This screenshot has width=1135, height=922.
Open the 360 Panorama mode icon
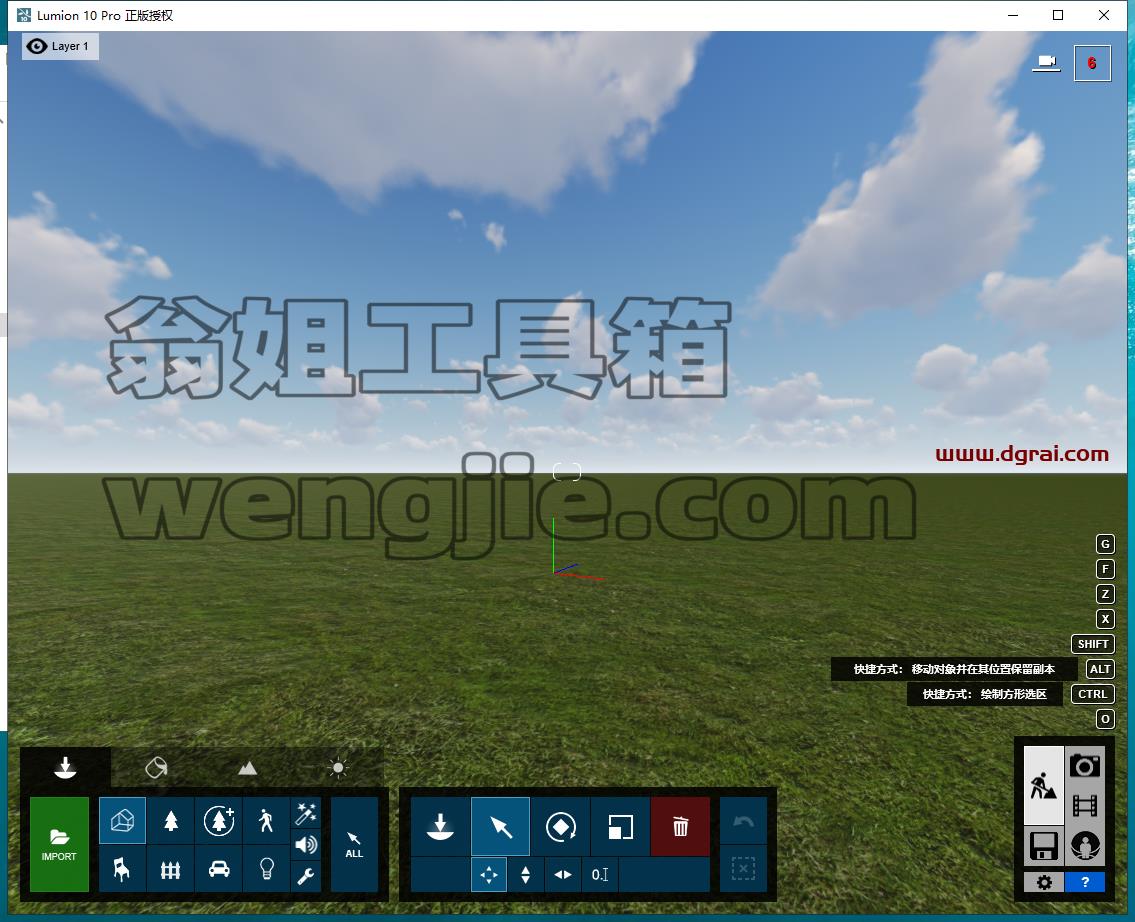(x=1084, y=845)
